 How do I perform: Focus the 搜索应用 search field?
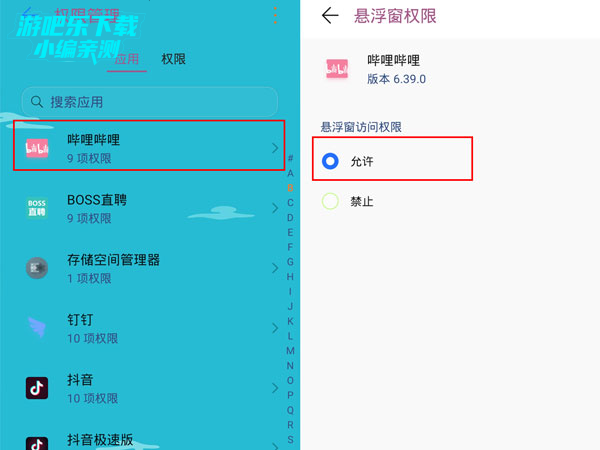click(x=150, y=102)
